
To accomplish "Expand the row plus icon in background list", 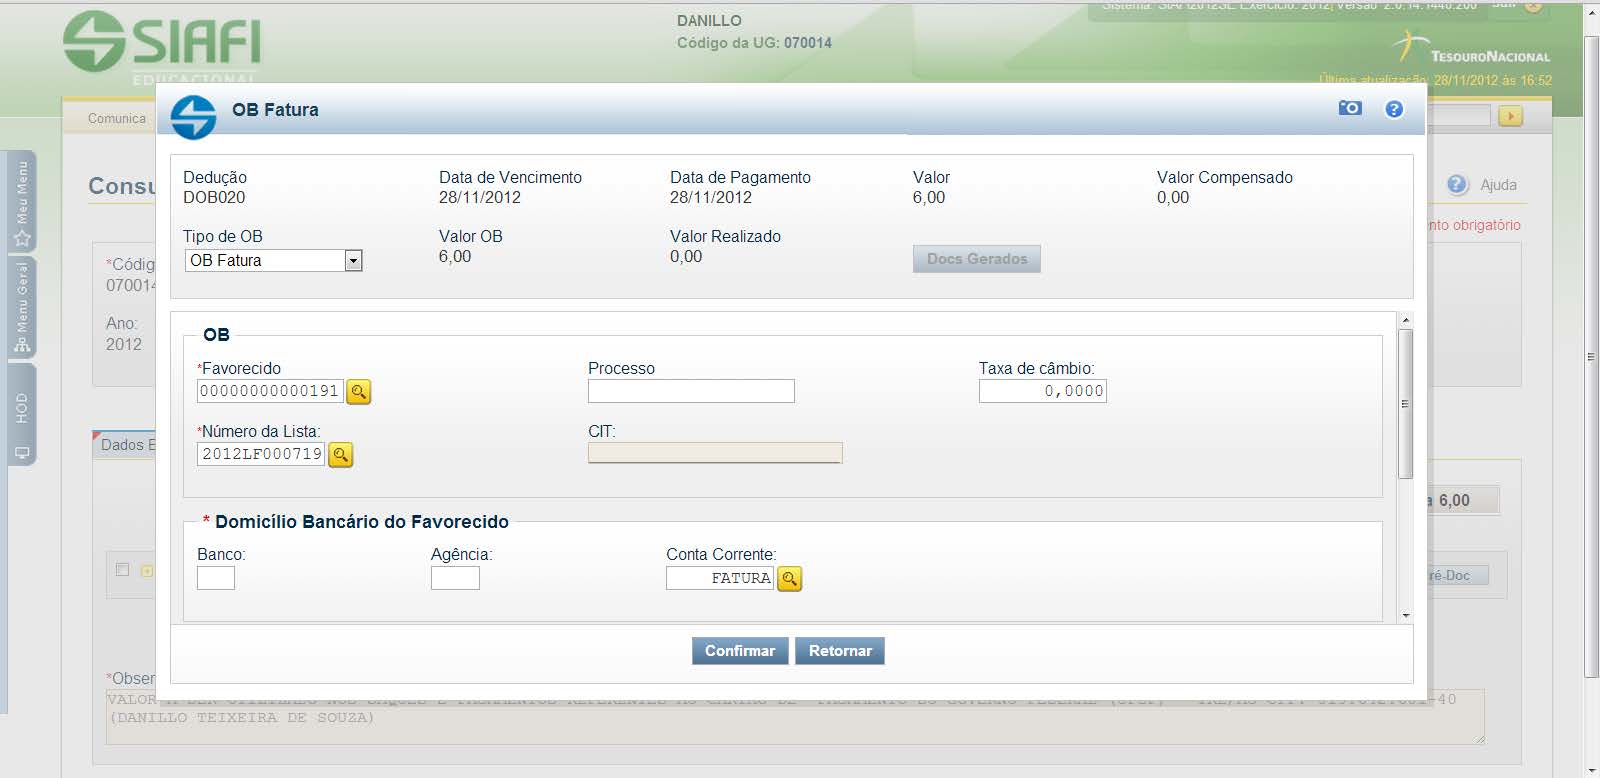I will [147, 571].
